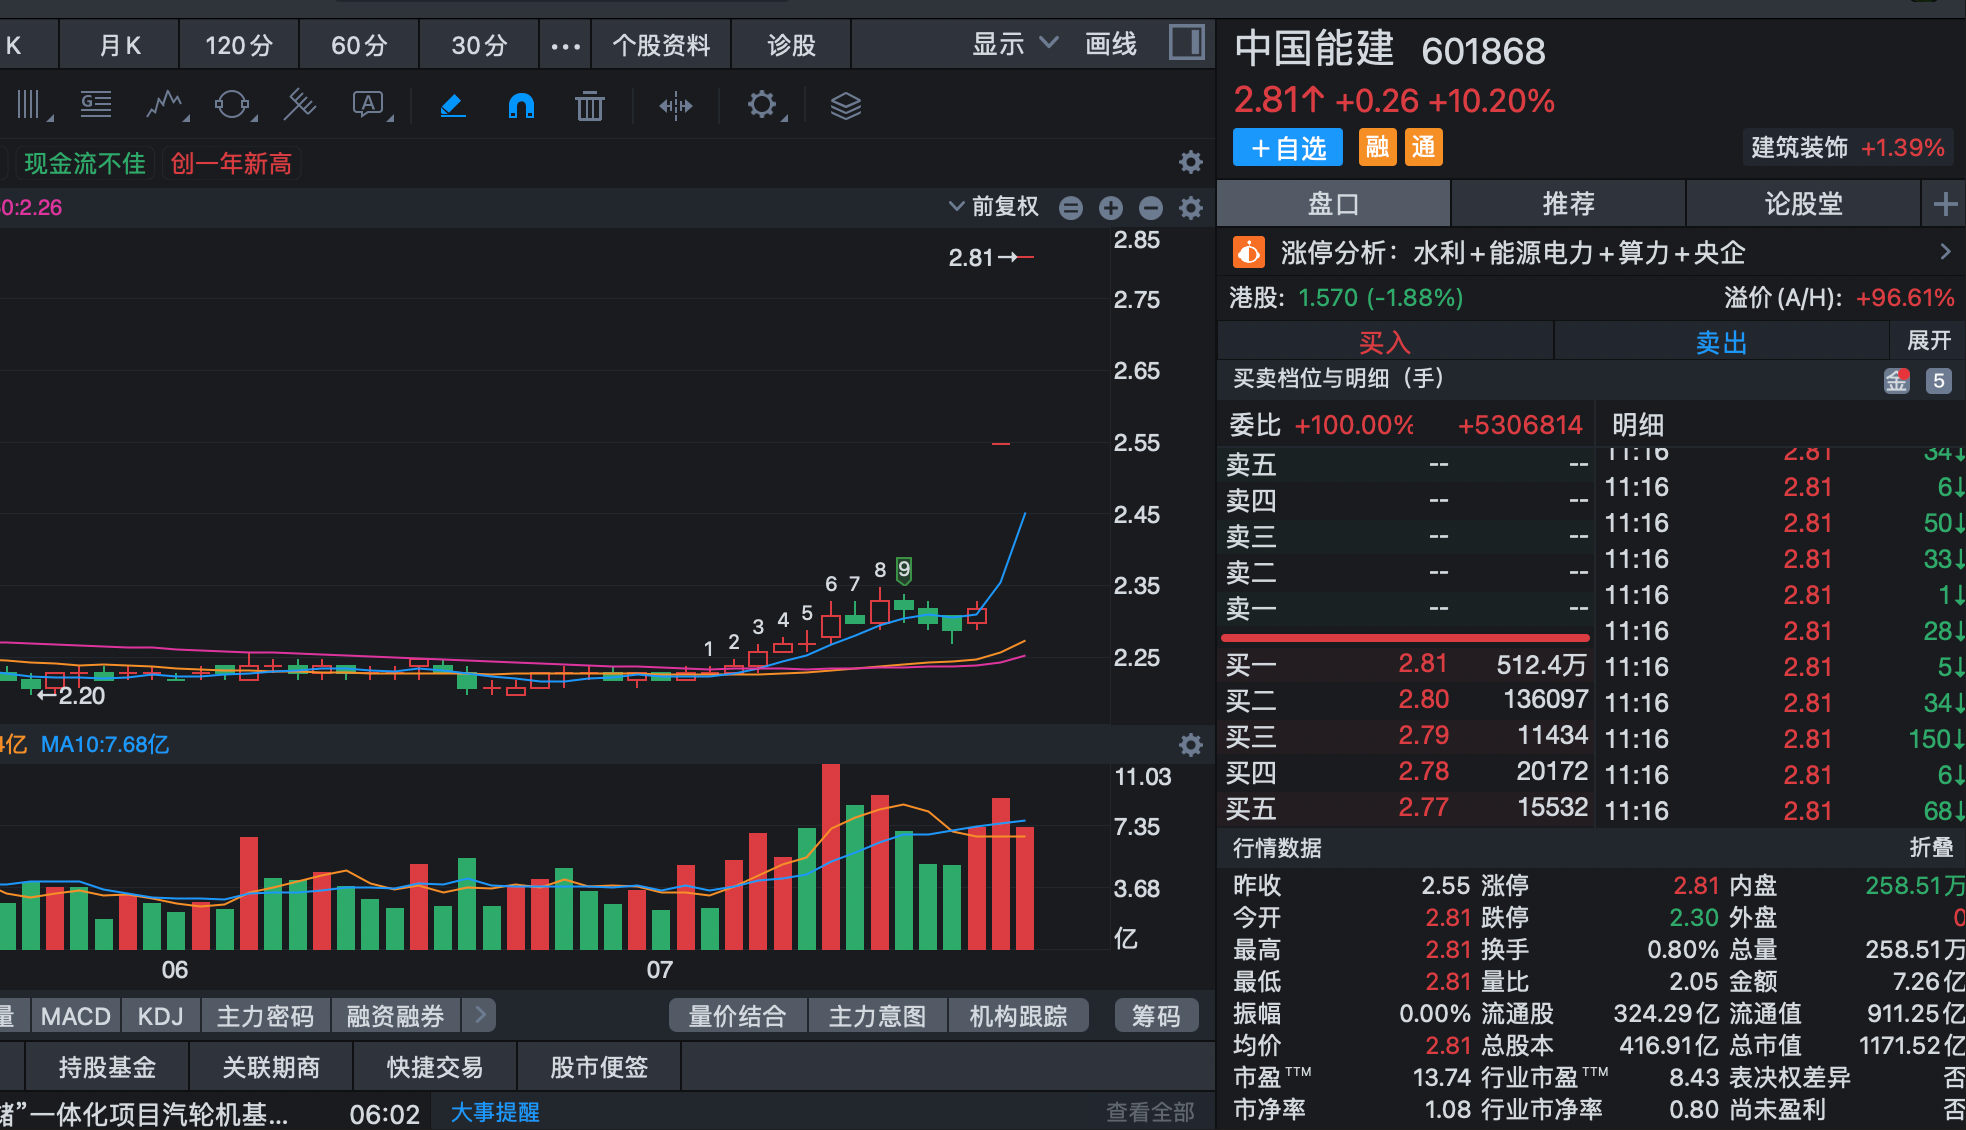Click the 画线 draw line button

coord(1111,44)
